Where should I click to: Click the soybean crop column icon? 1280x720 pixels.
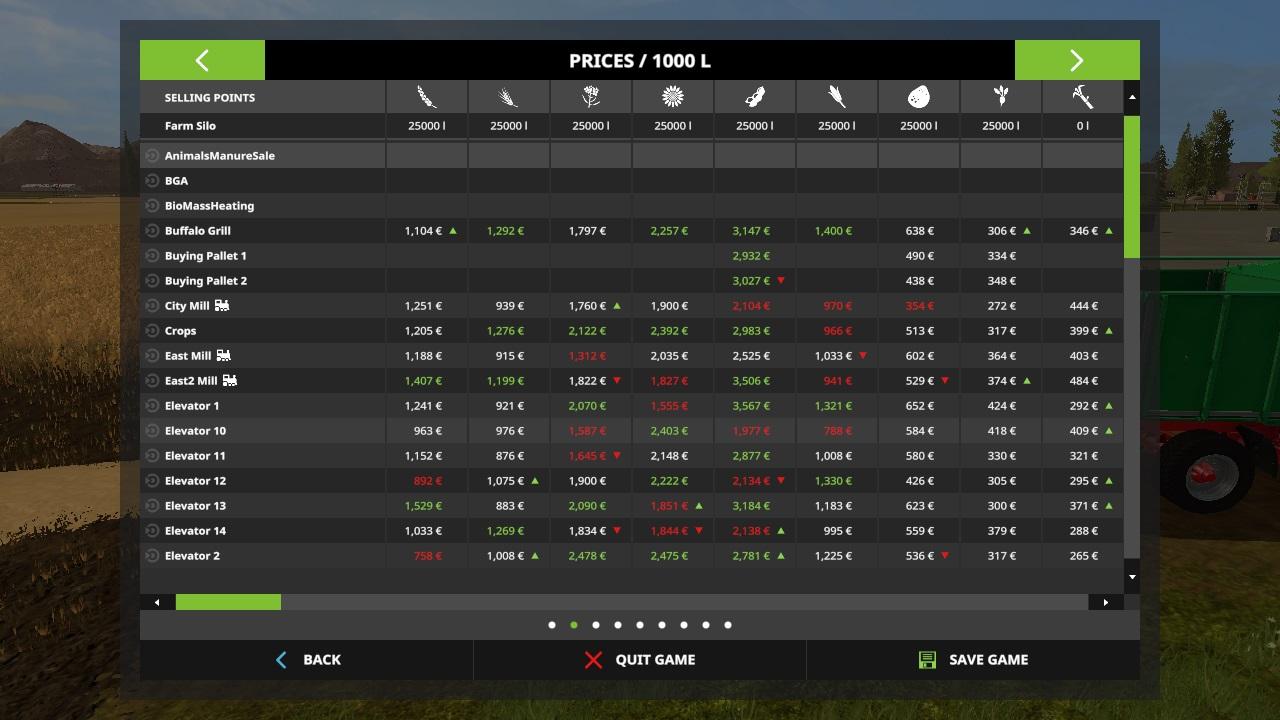point(755,97)
